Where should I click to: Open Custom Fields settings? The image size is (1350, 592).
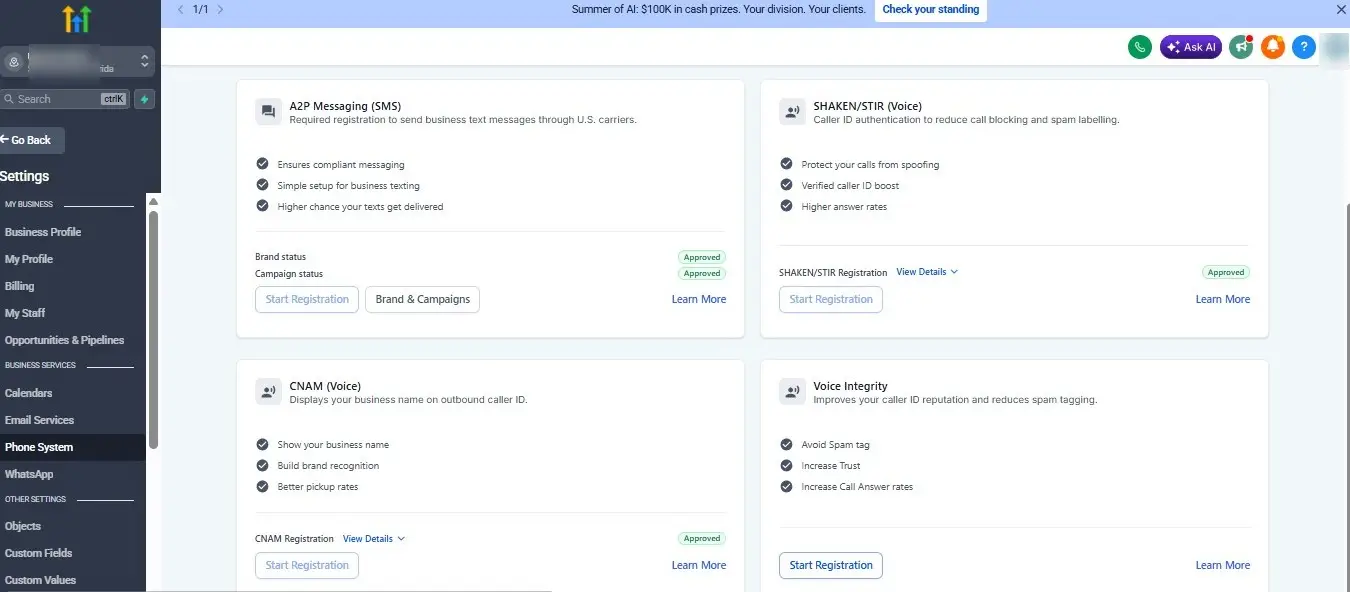pos(39,553)
